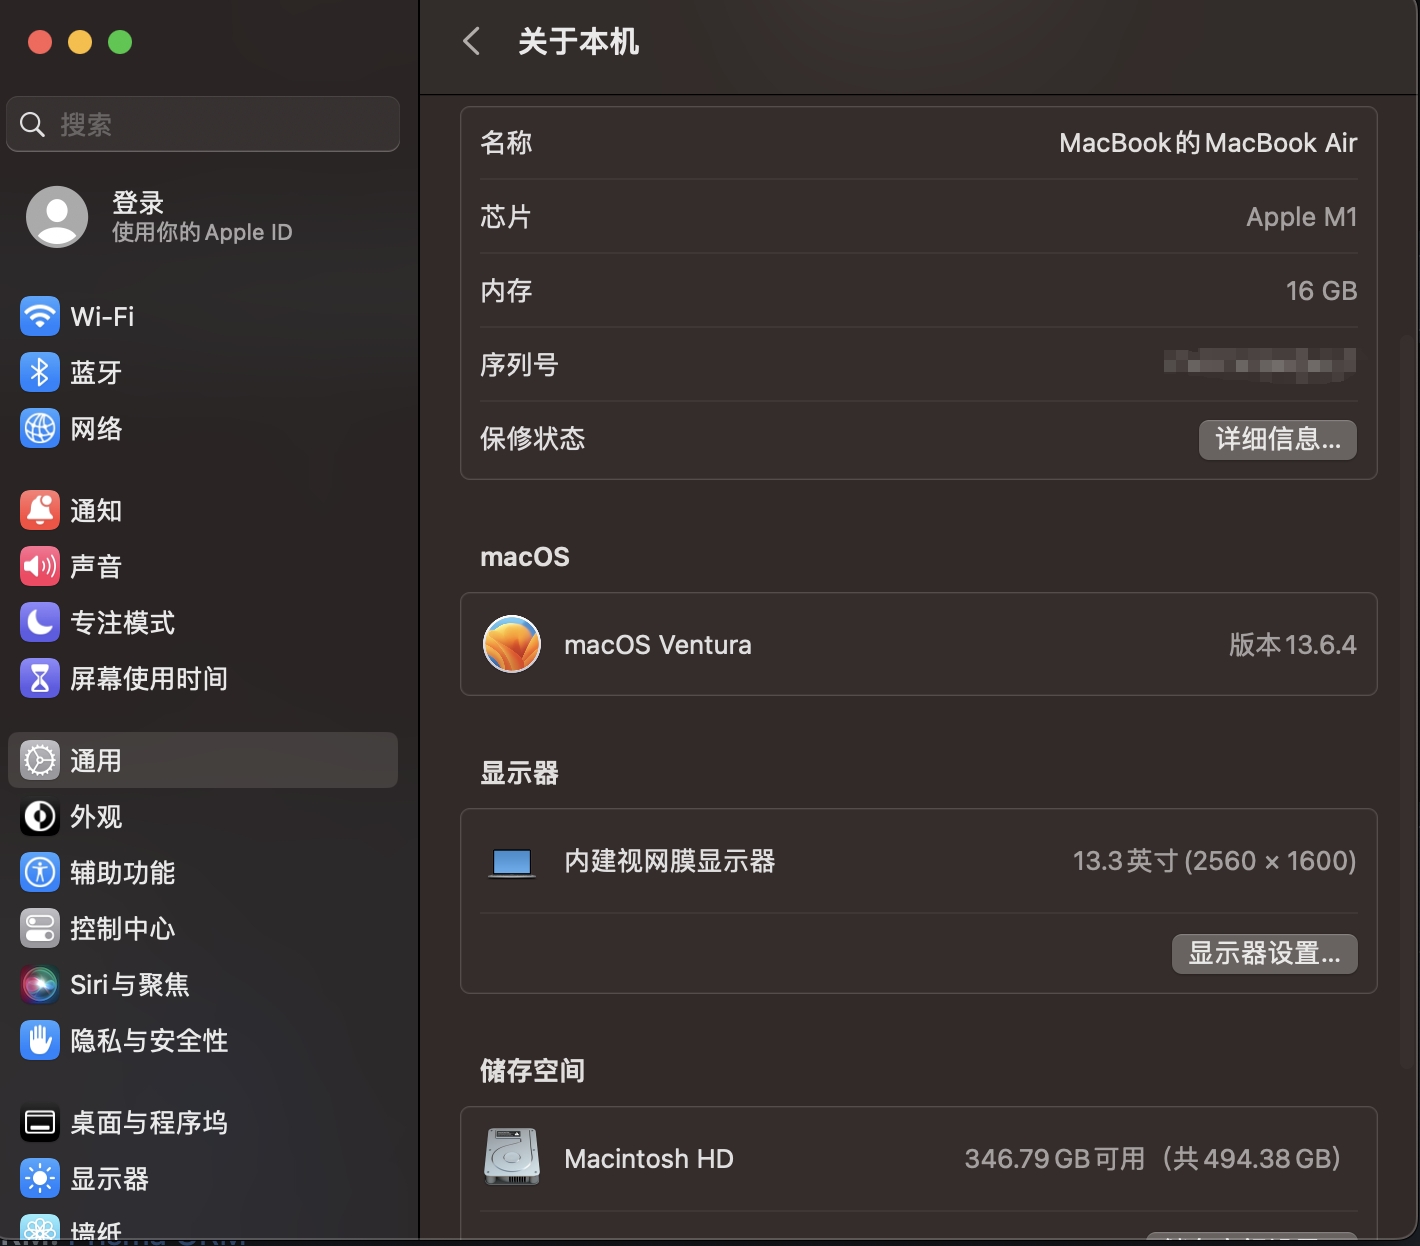Go back using the chevron arrow
Viewport: 1420px width, 1246px height.
pyautogui.click(x=470, y=42)
